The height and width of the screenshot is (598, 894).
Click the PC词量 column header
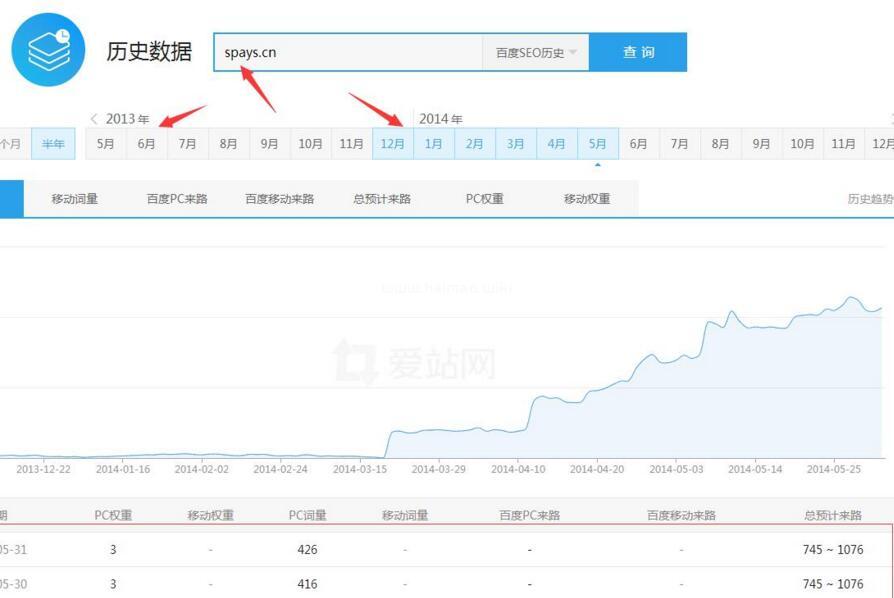click(x=307, y=516)
